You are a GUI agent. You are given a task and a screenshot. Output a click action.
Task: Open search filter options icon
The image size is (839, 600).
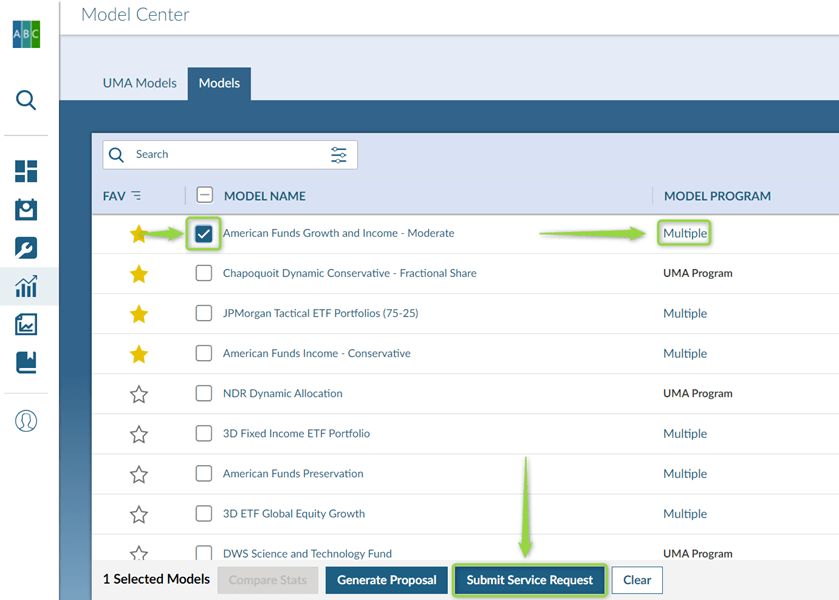339,155
